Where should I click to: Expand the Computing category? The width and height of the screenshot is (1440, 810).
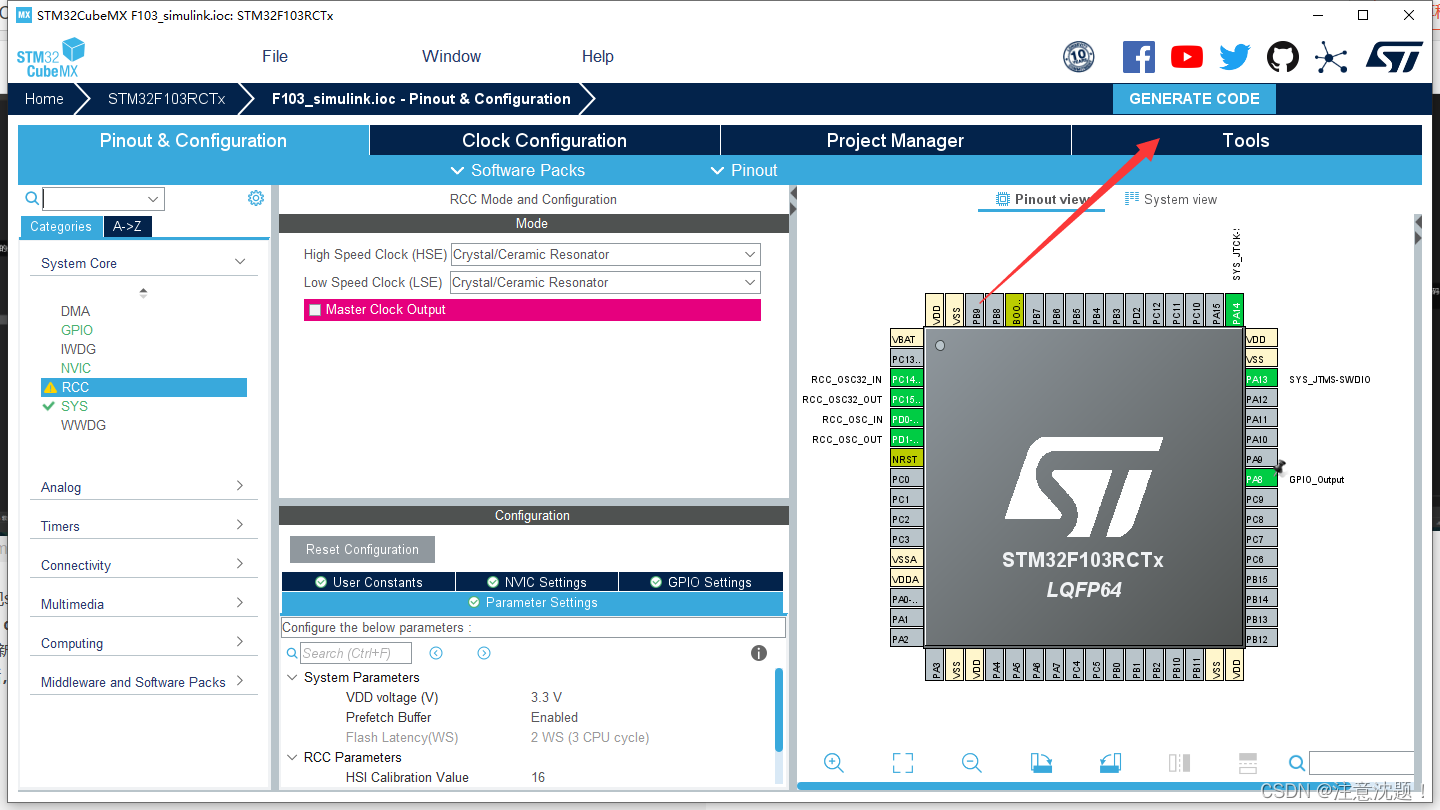coord(240,642)
